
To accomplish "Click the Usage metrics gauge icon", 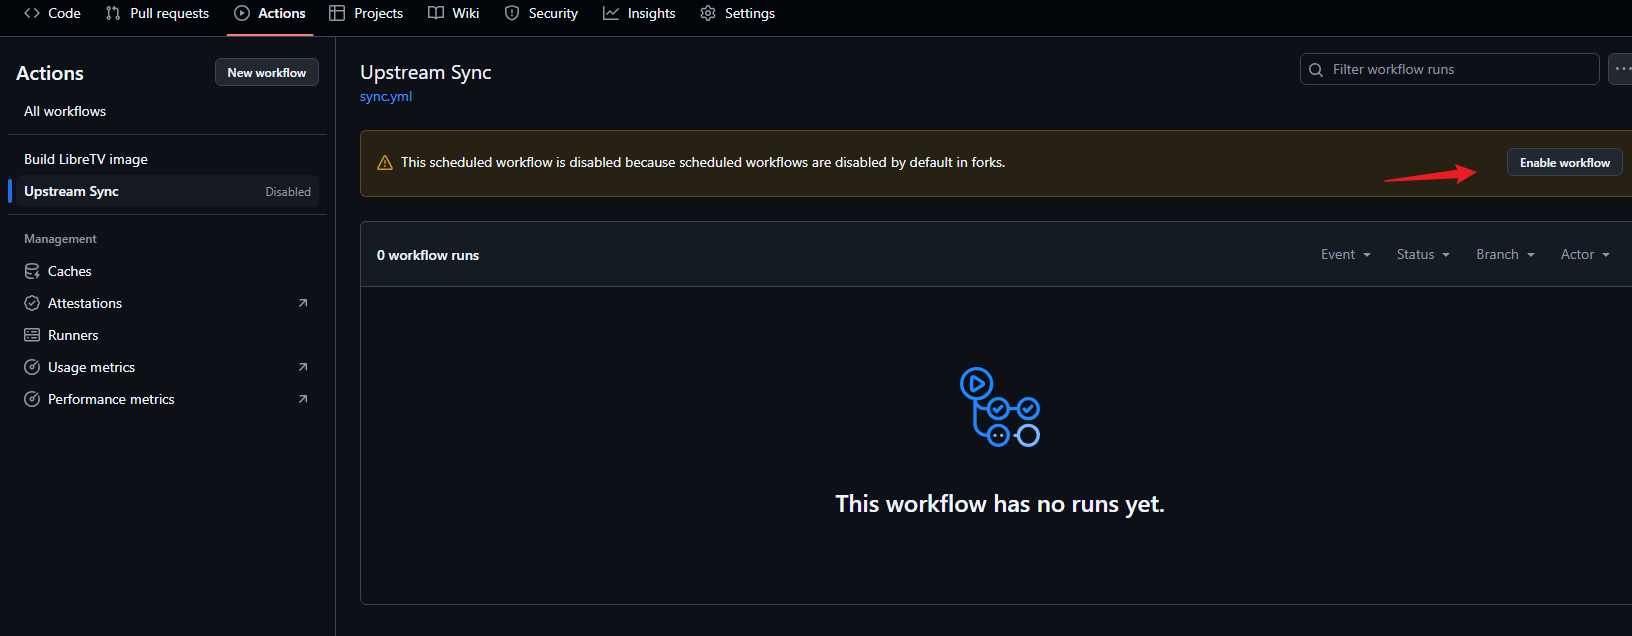I will click(32, 367).
